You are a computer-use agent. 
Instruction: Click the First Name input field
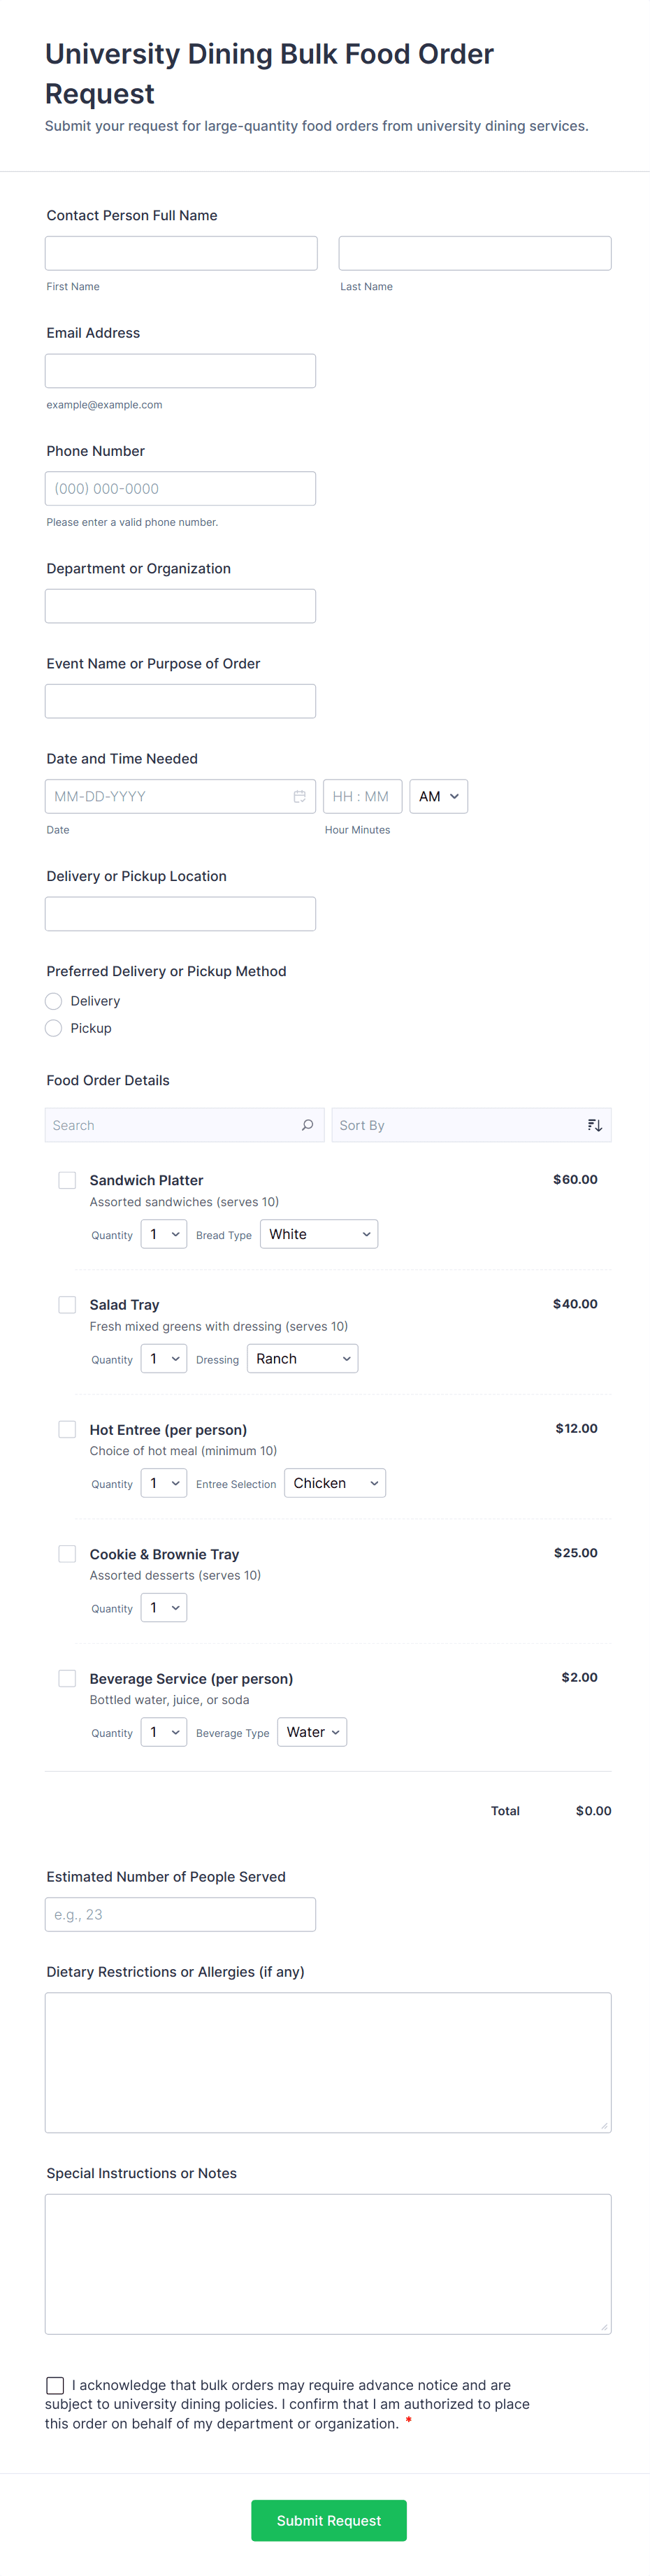[x=181, y=253]
